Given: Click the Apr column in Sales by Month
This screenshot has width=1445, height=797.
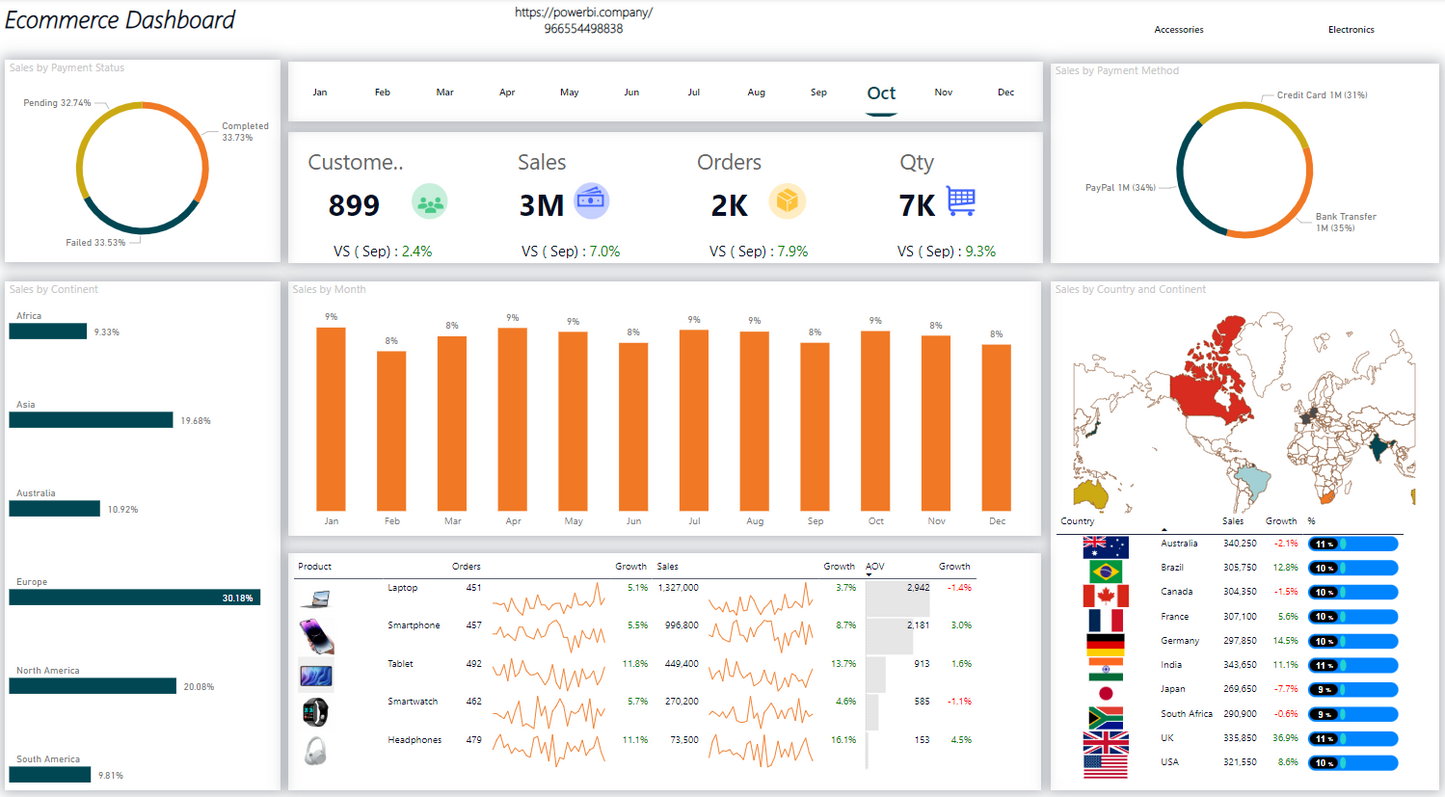Looking at the screenshot, I should tap(512, 419).
